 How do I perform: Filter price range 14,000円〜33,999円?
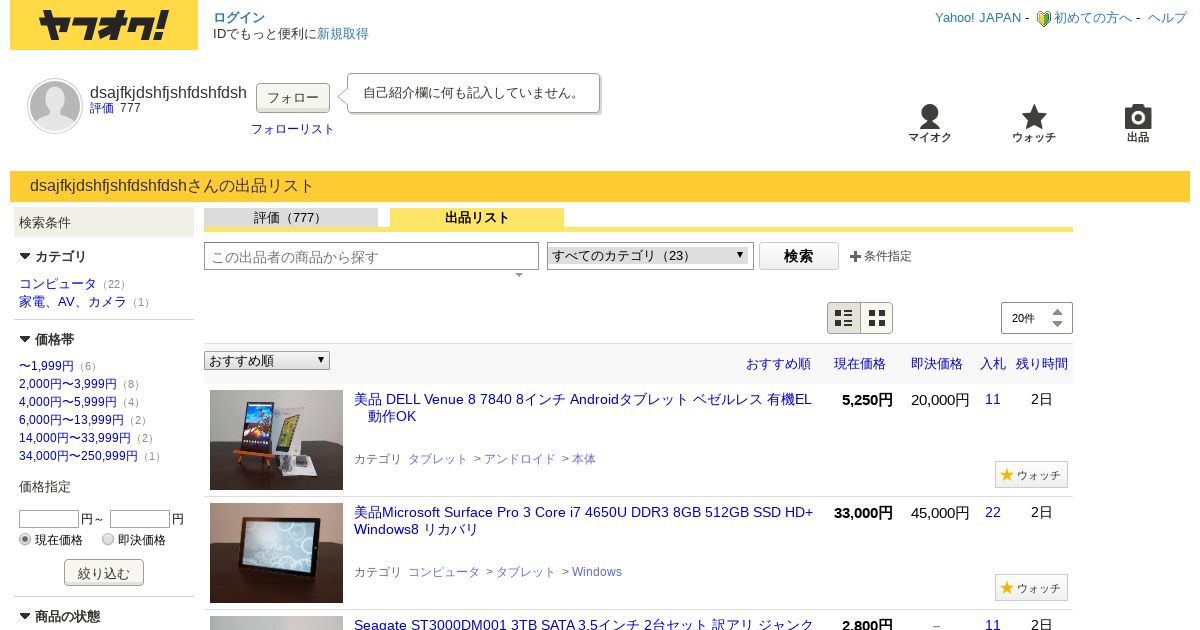(x=75, y=438)
